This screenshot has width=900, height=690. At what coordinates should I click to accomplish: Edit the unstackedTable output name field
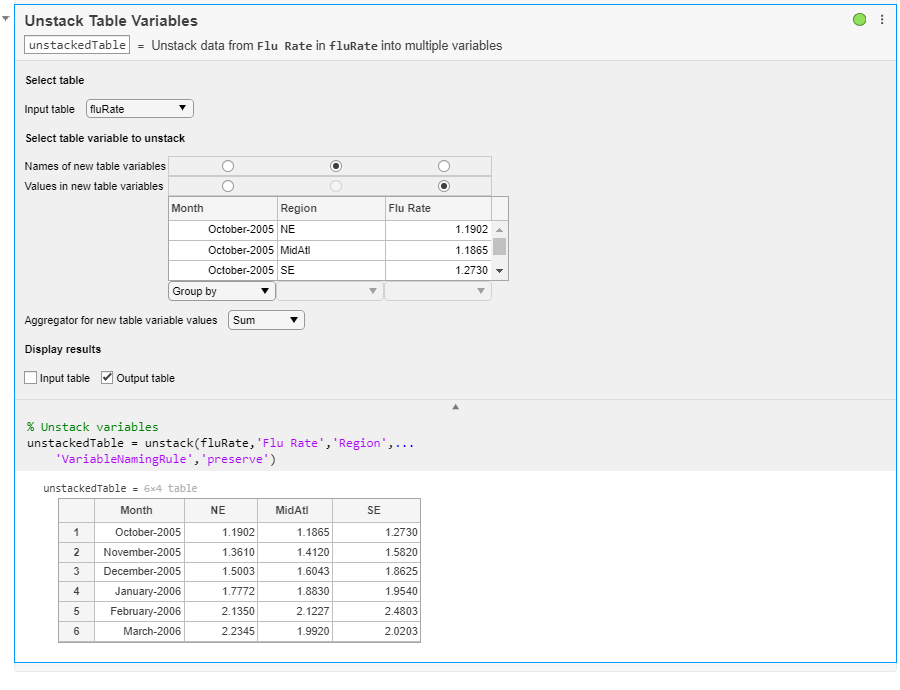click(78, 45)
